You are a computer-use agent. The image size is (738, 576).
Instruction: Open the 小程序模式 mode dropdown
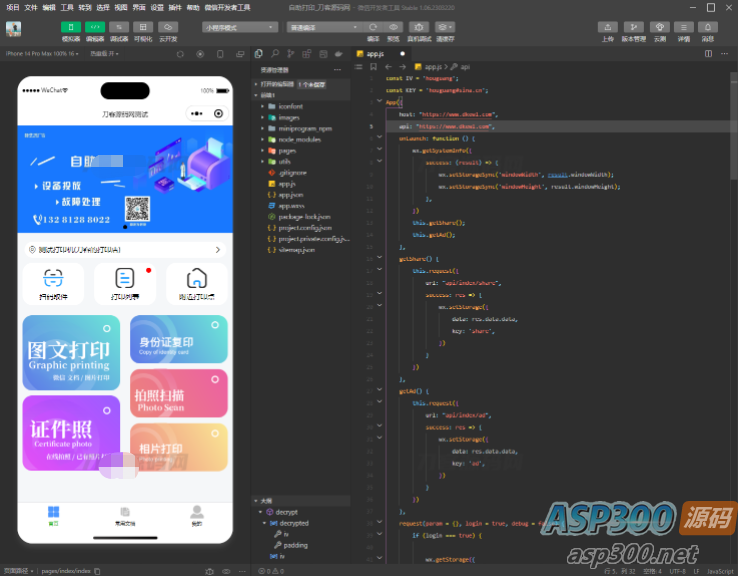pyautogui.click(x=240, y=27)
